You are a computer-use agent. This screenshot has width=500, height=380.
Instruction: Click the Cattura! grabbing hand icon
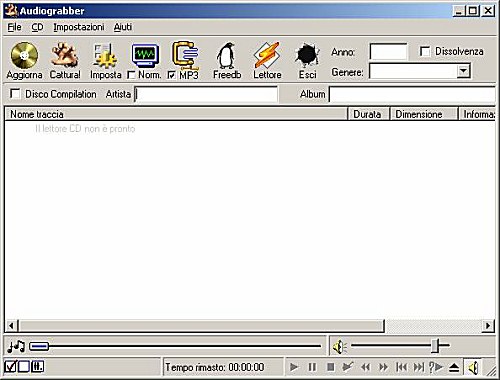[65, 55]
